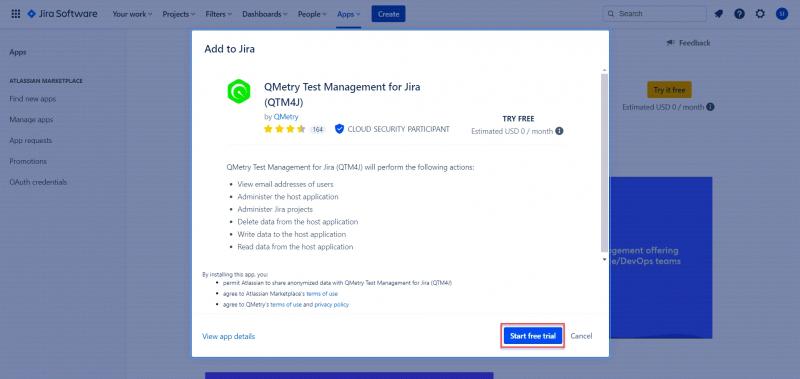800x379 pixels.
Task: Click into the Search field
Action: pos(655,14)
